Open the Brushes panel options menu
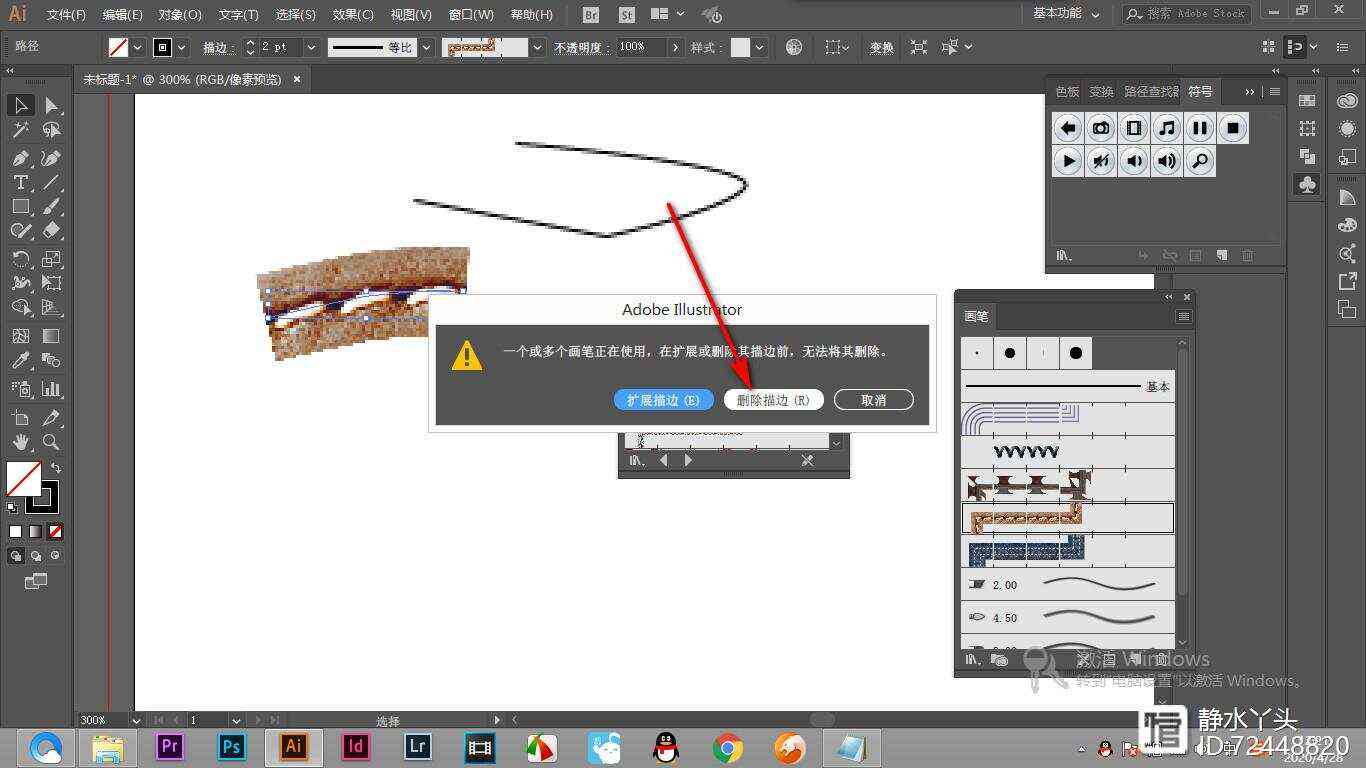This screenshot has height=768, width=1366. tap(1183, 317)
